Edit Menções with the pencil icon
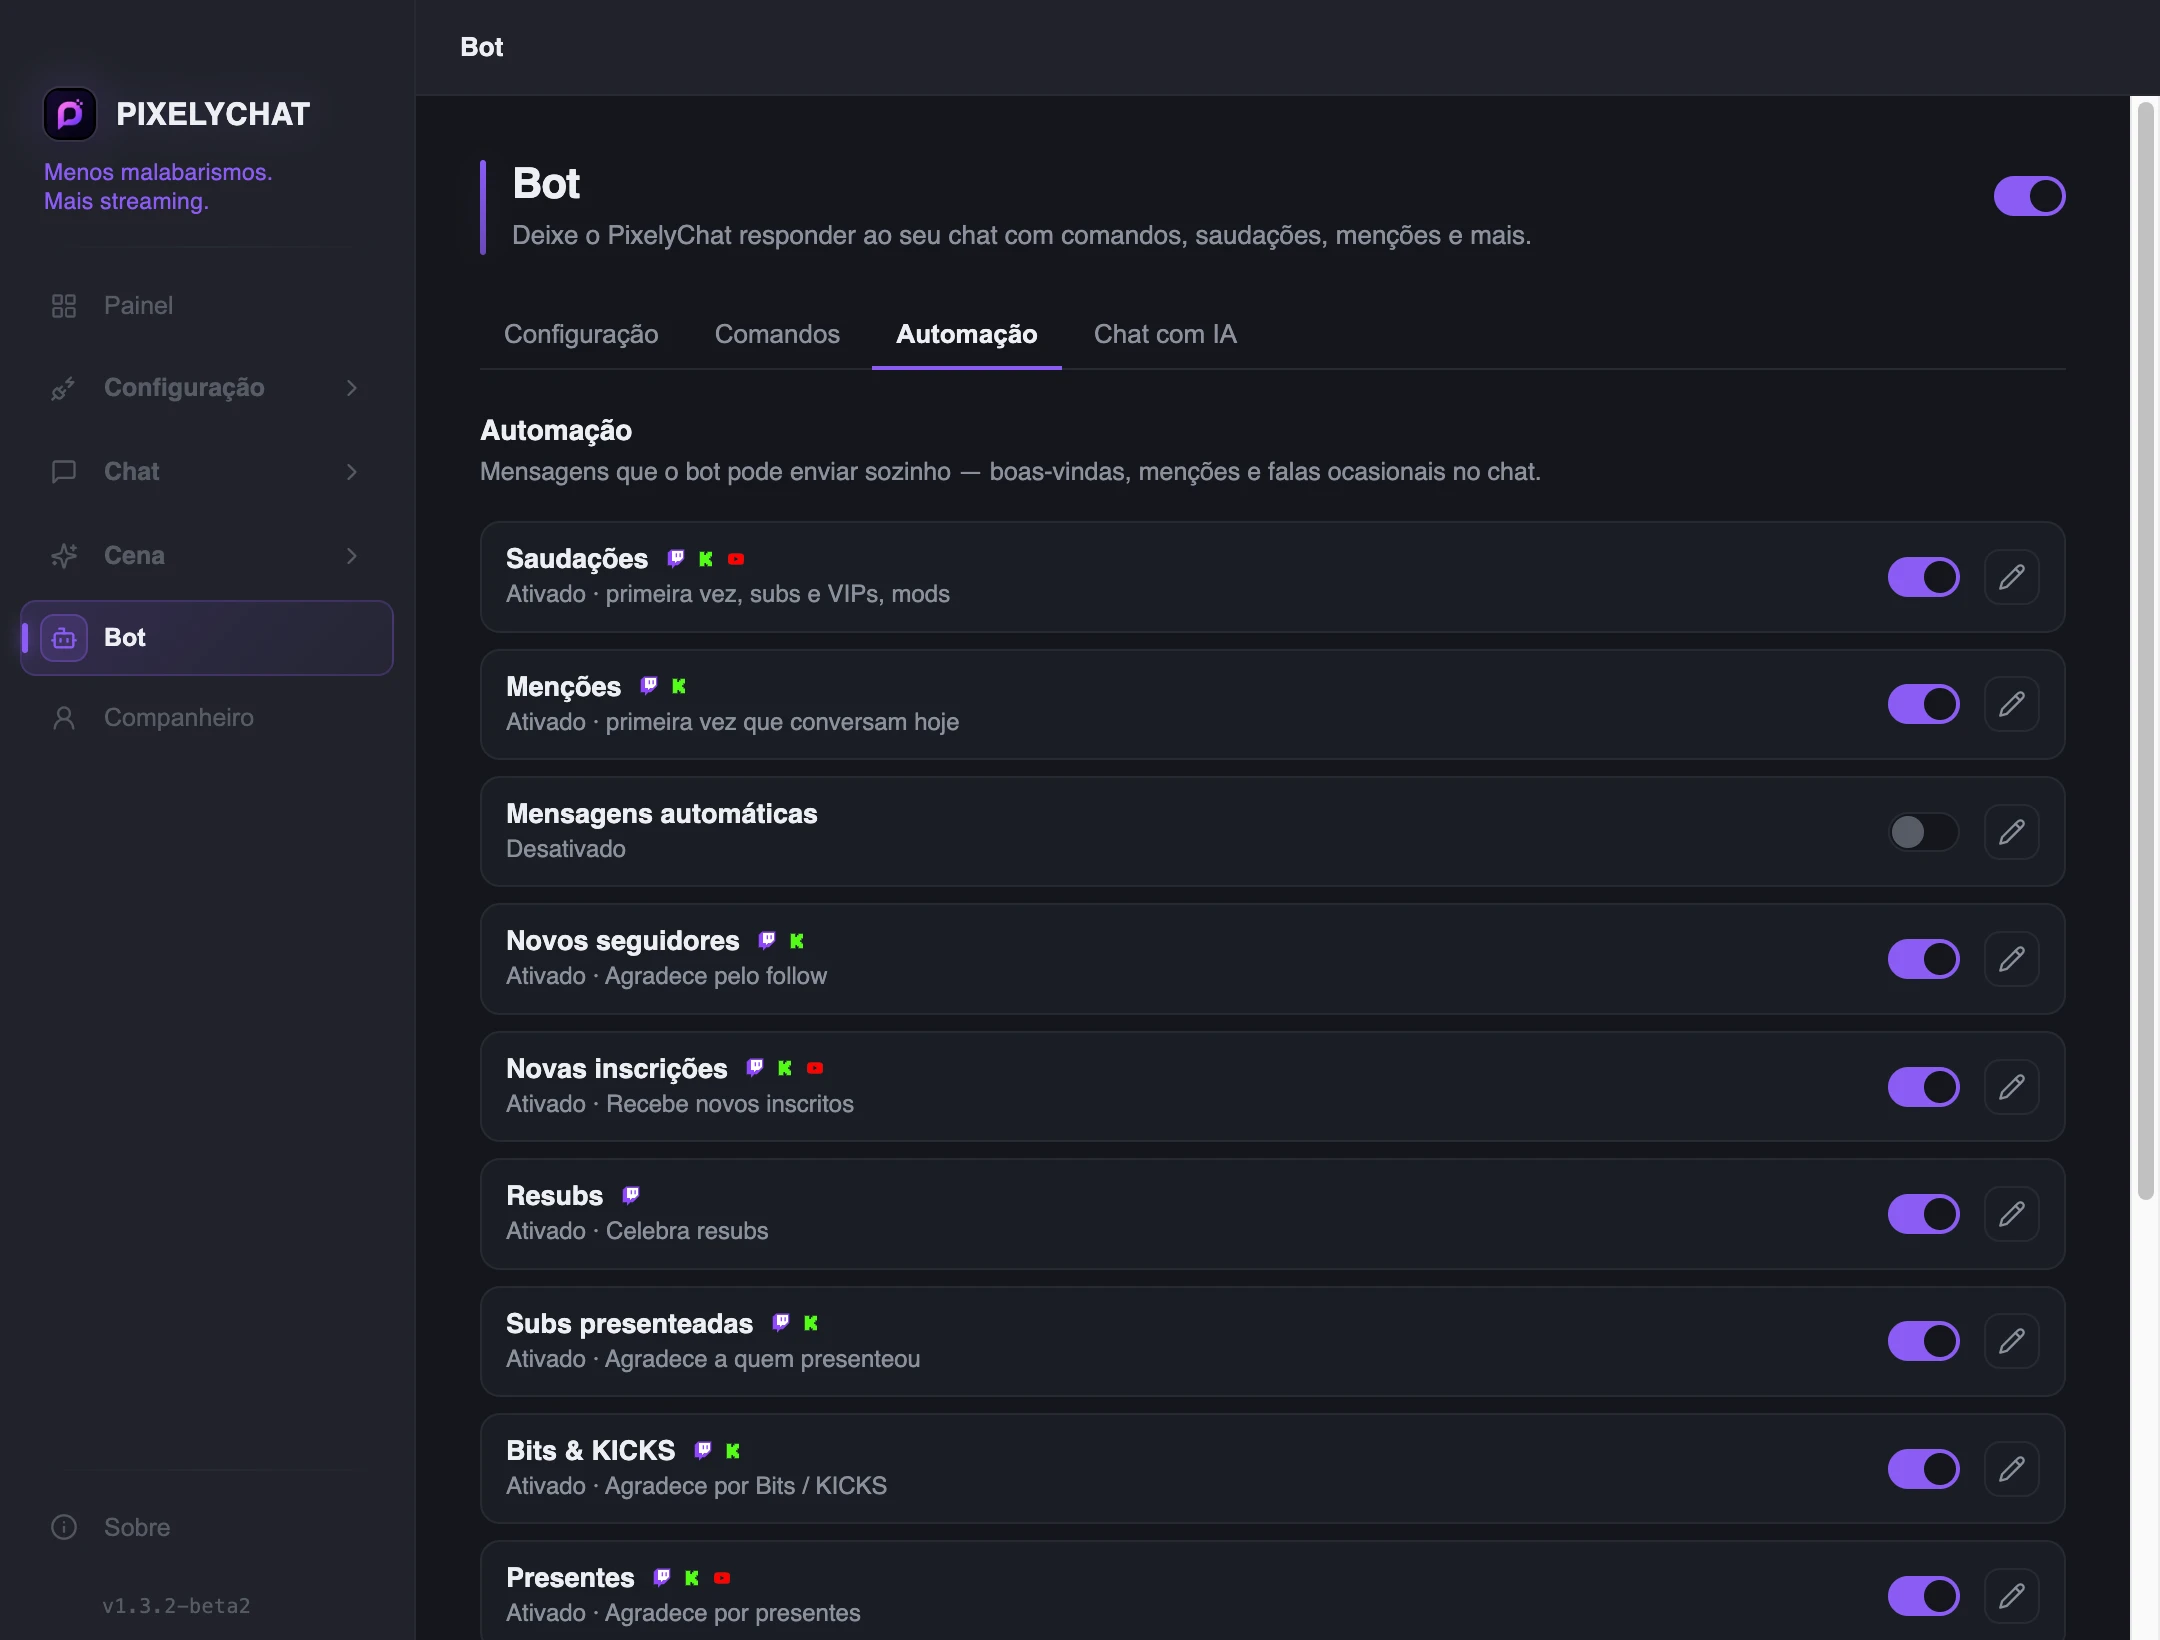This screenshot has width=2160, height=1640. (x=2012, y=704)
